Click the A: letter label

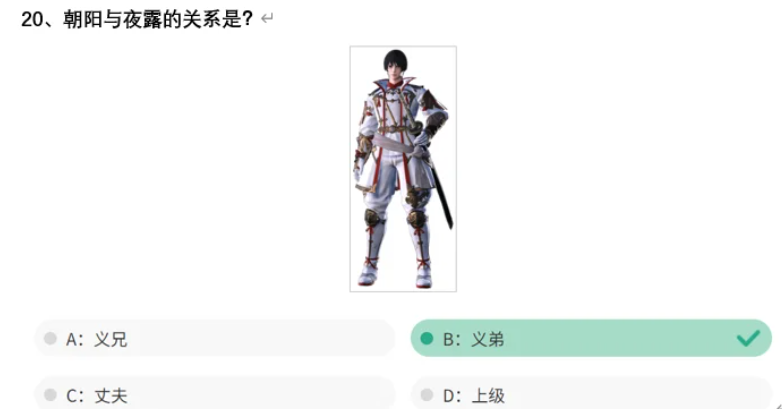tap(75, 339)
